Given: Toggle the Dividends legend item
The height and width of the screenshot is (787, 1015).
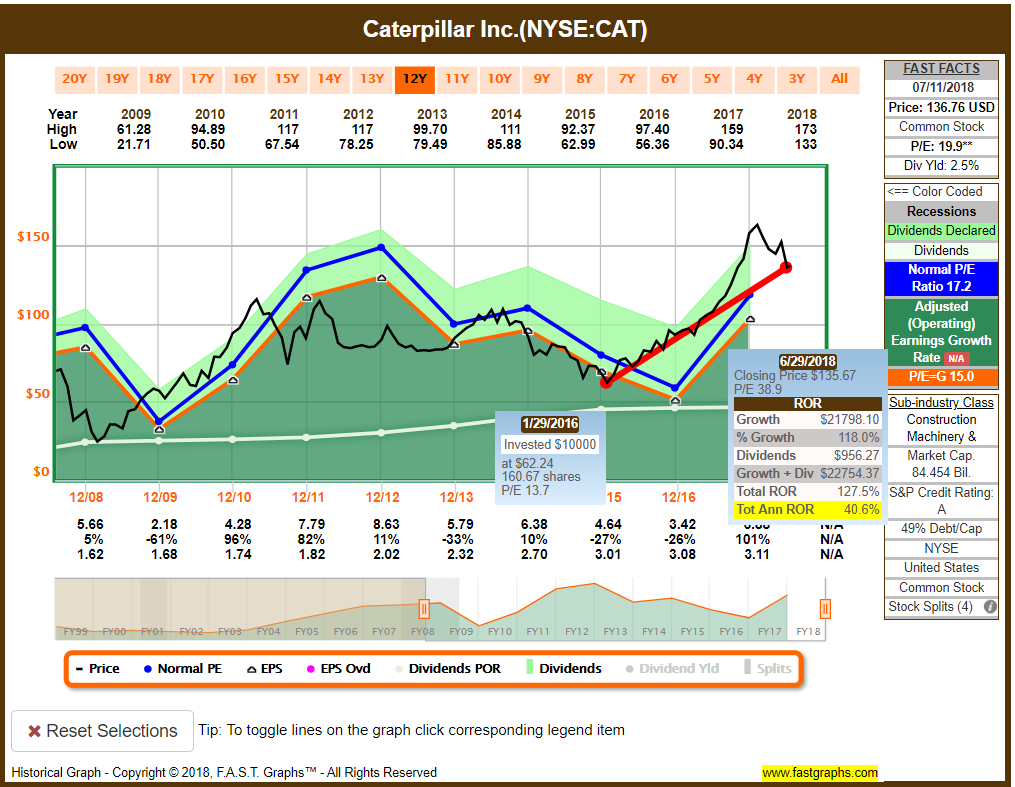Looking at the screenshot, I should (564, 669).
